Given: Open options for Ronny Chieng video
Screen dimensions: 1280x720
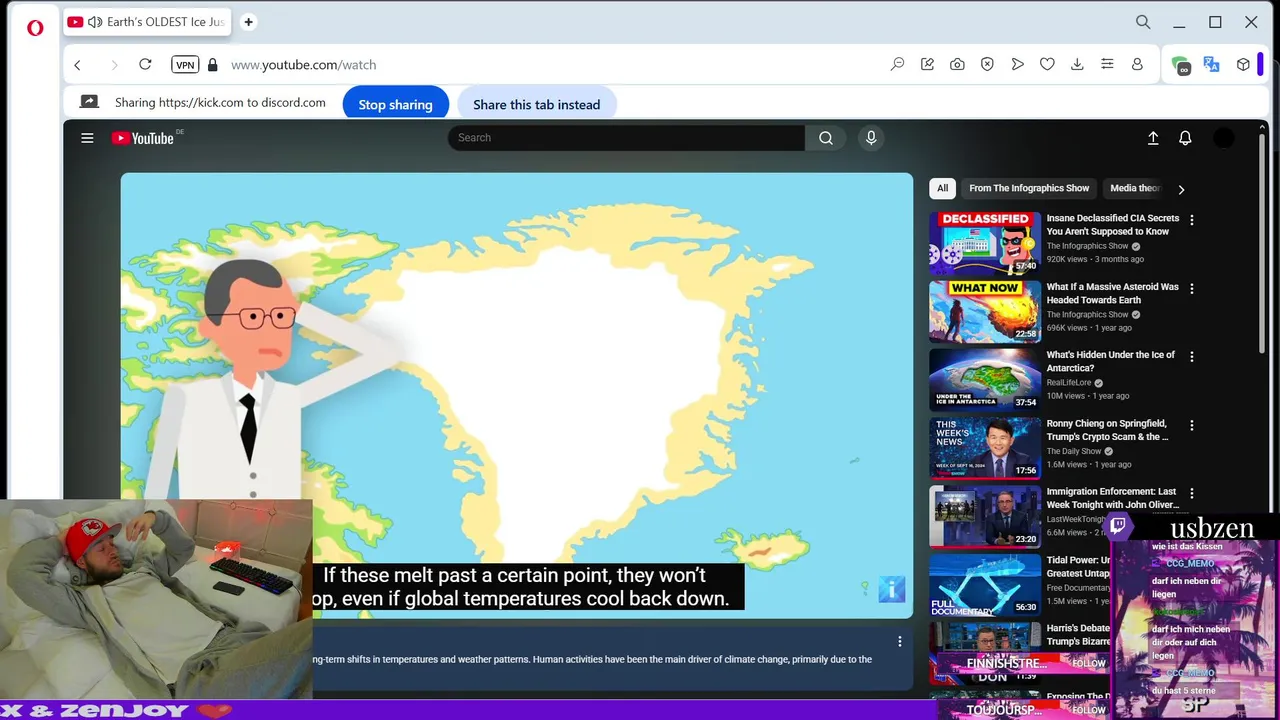Looking at the screenshot, I should tap(1191, 426).
